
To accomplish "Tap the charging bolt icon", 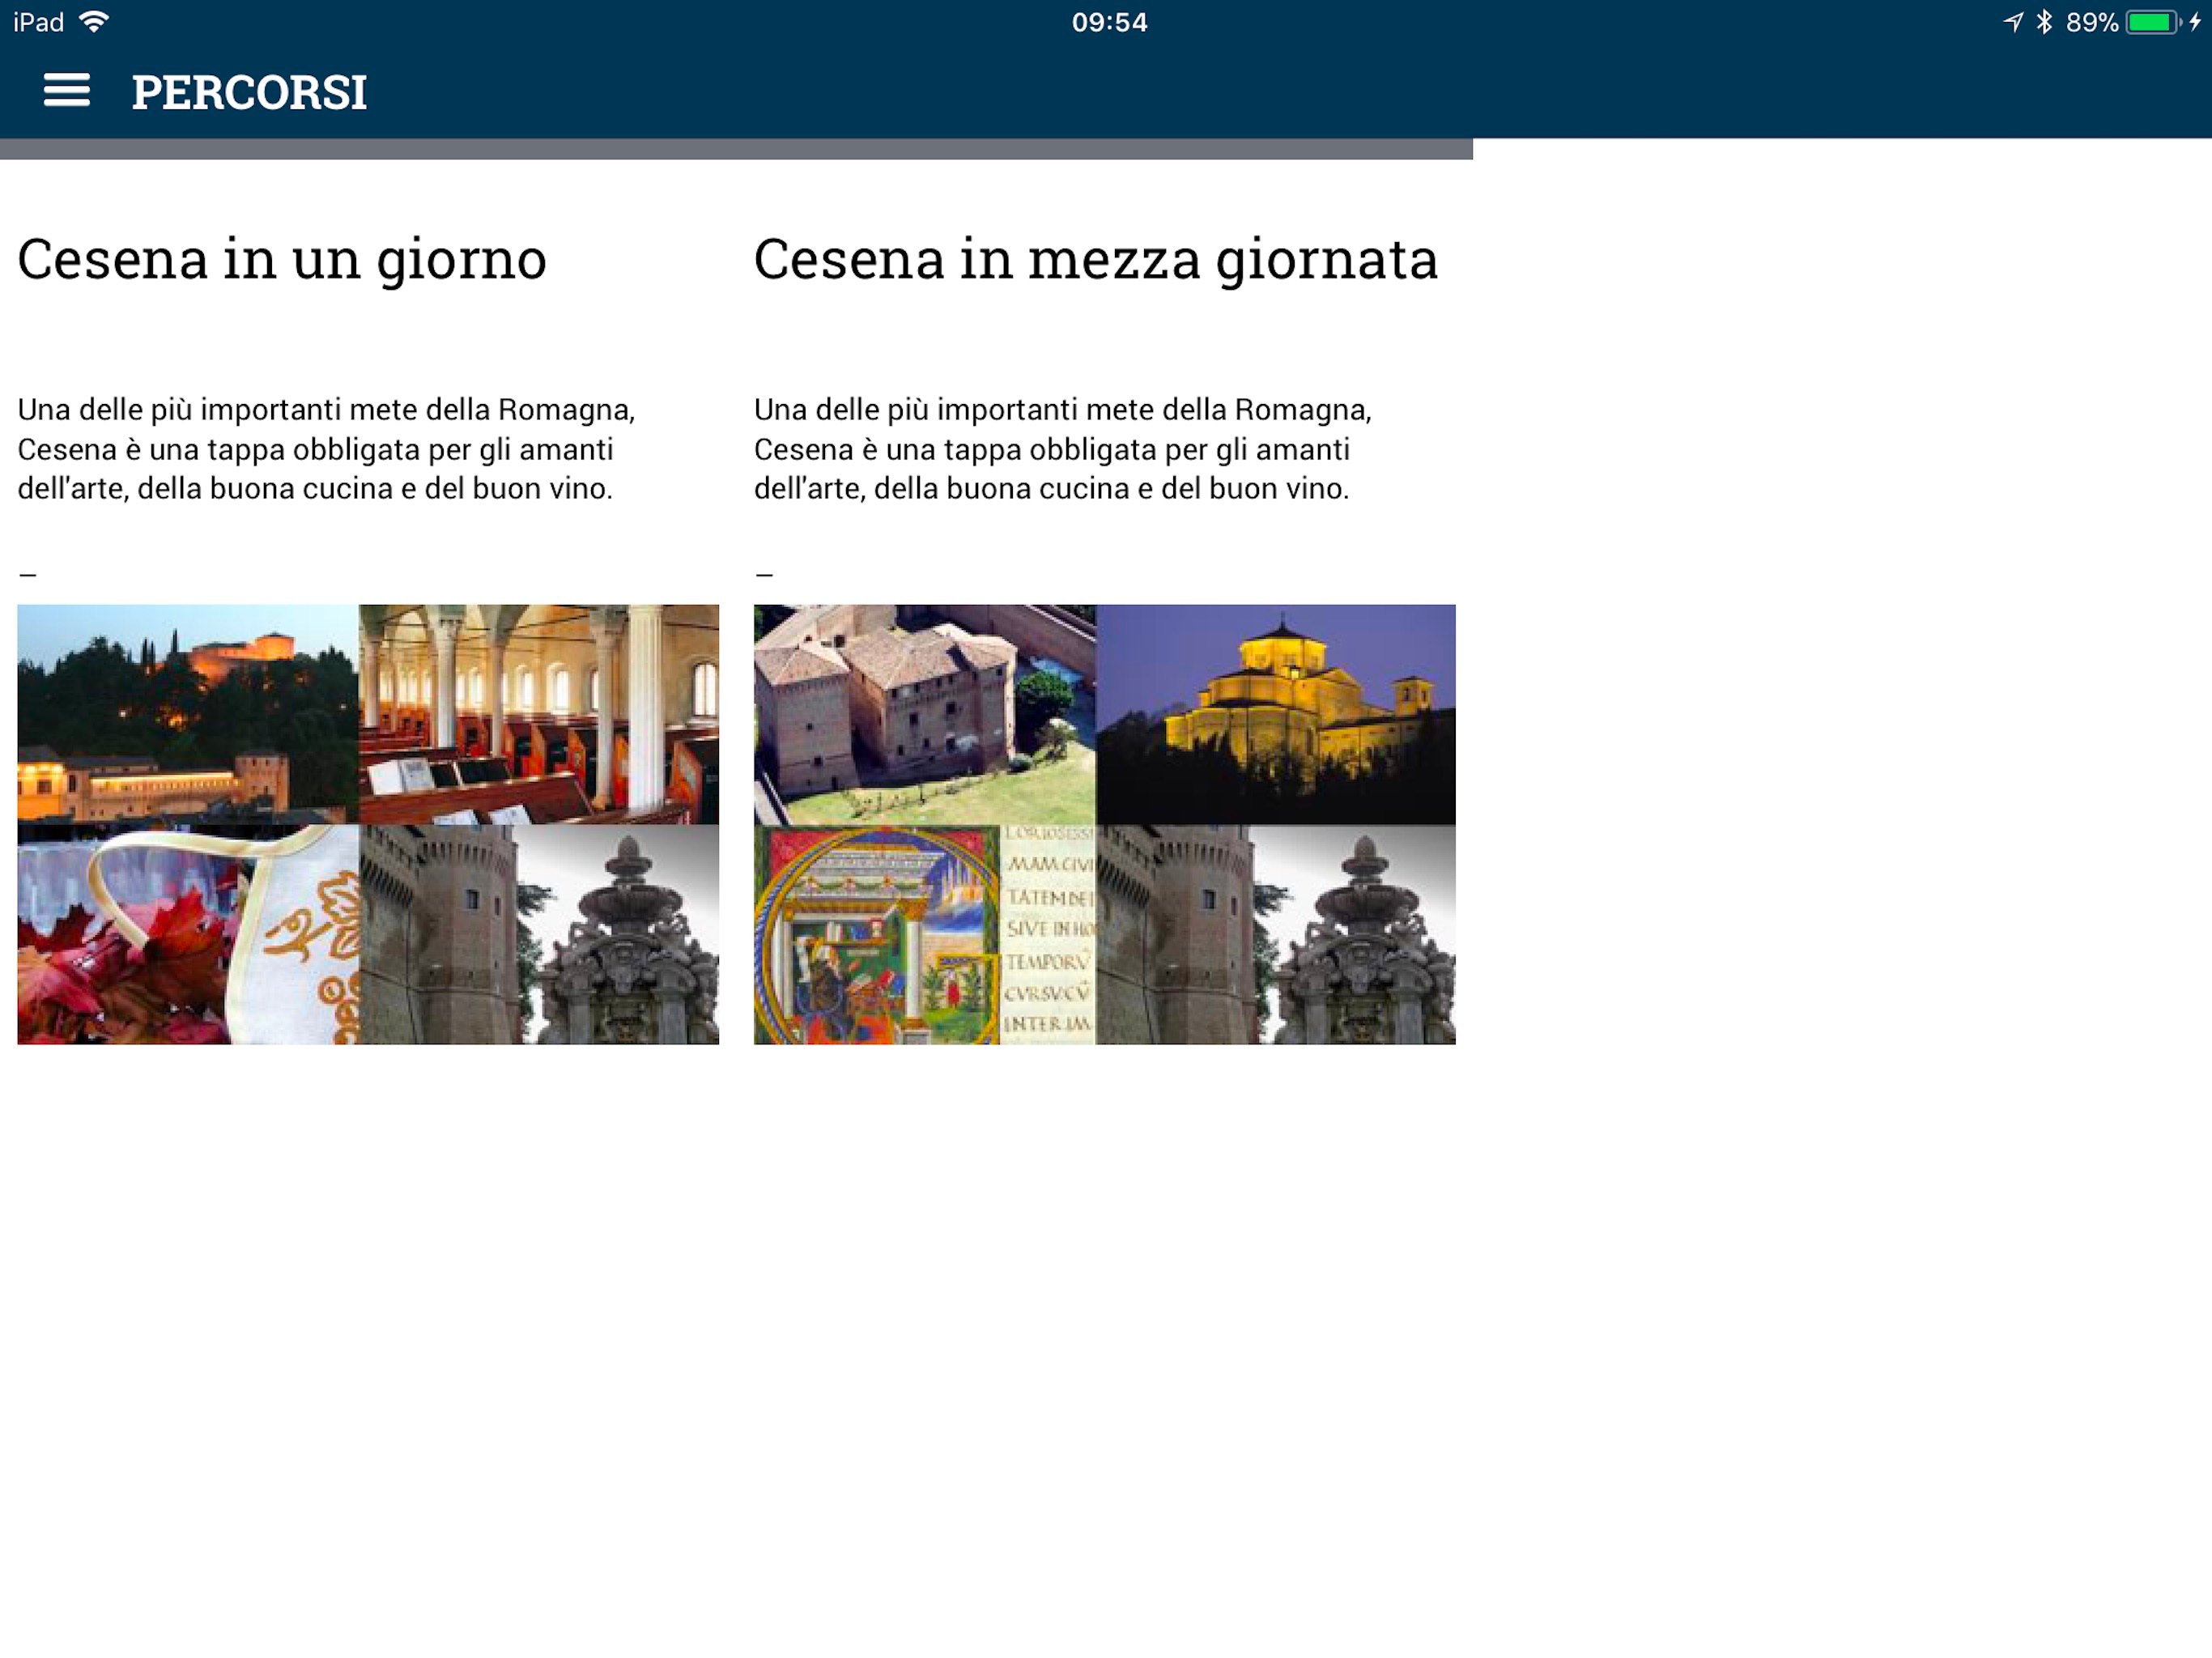I will 2195,22.
